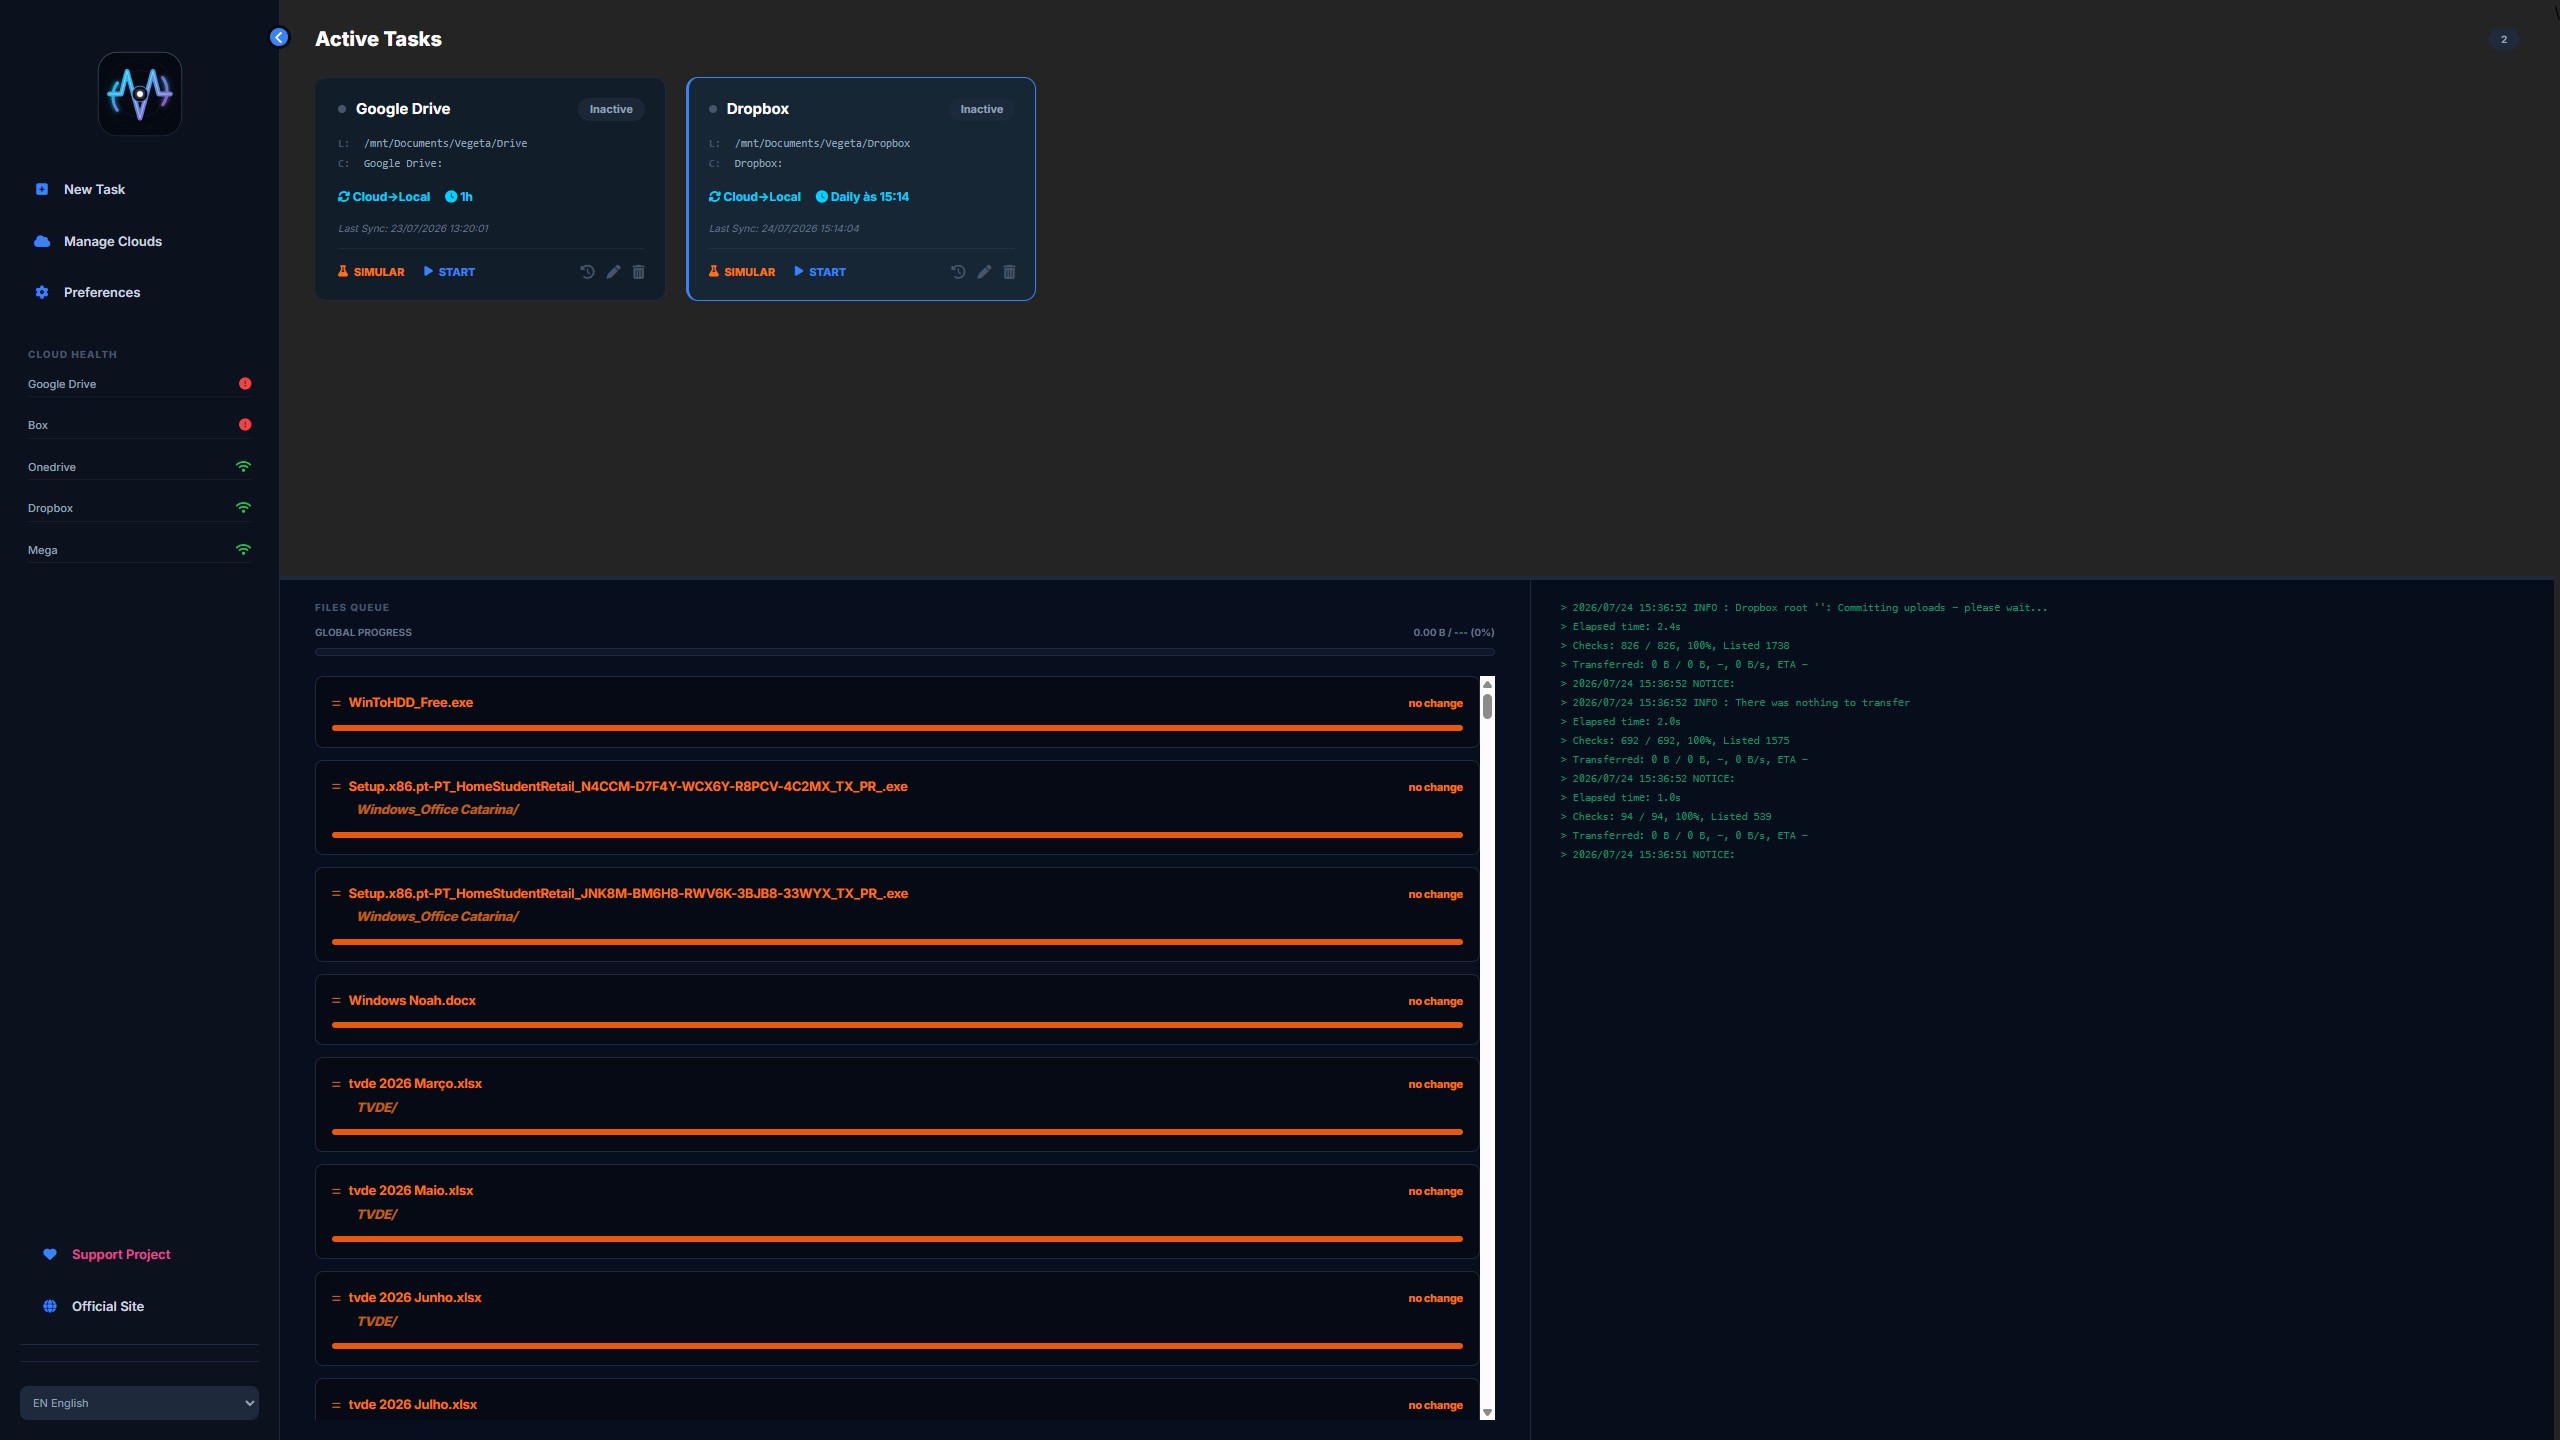
Task: Click Cloud→Local mode on Dropbox card
Action: tap(755, 197)
